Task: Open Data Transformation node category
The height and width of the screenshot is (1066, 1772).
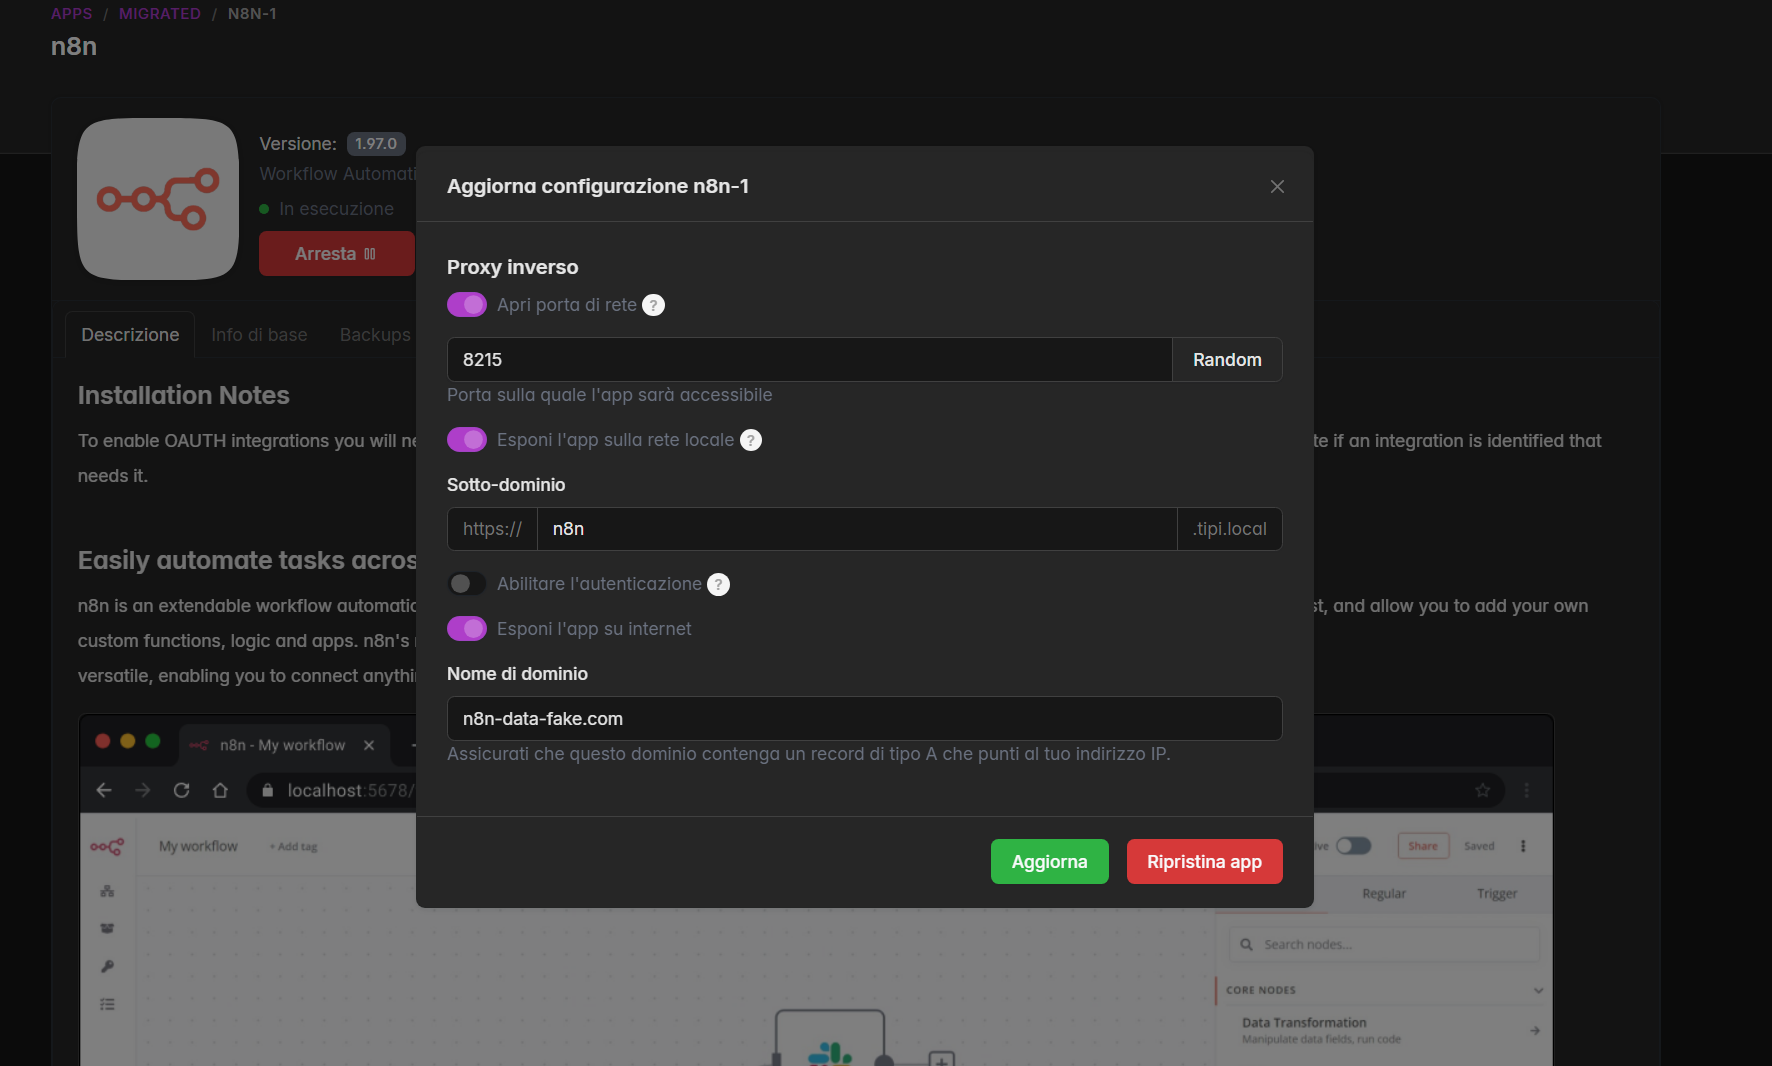Action: tap(1390, 1030)
